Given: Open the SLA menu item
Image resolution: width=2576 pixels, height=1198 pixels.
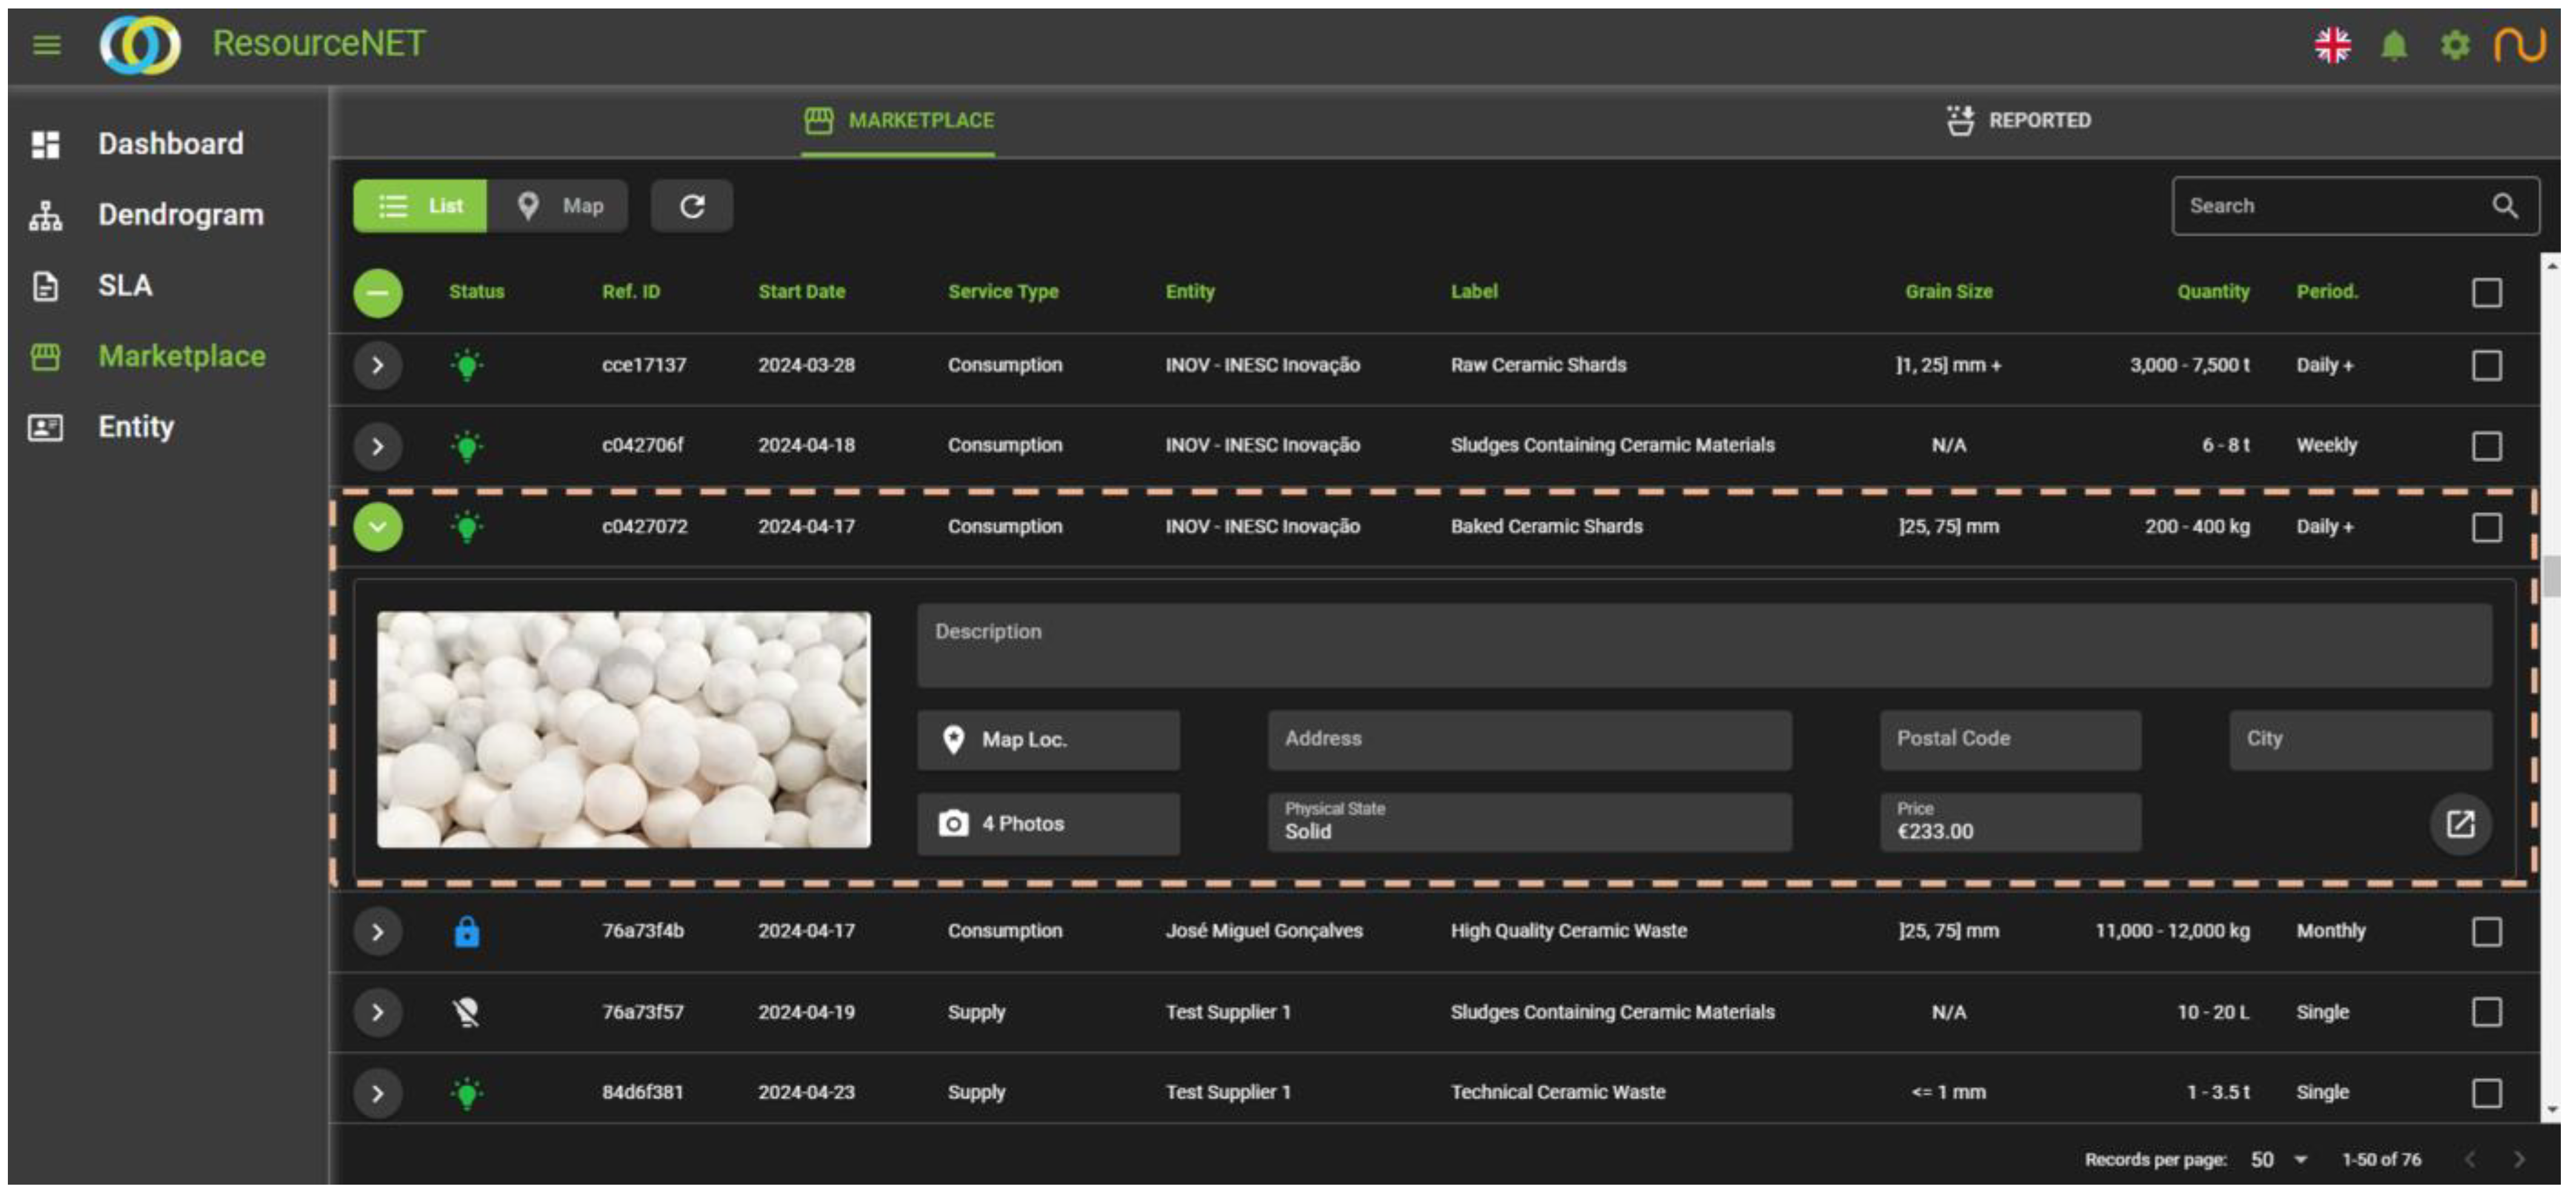Looking at the screenshot, I should (x=125, y=286).
